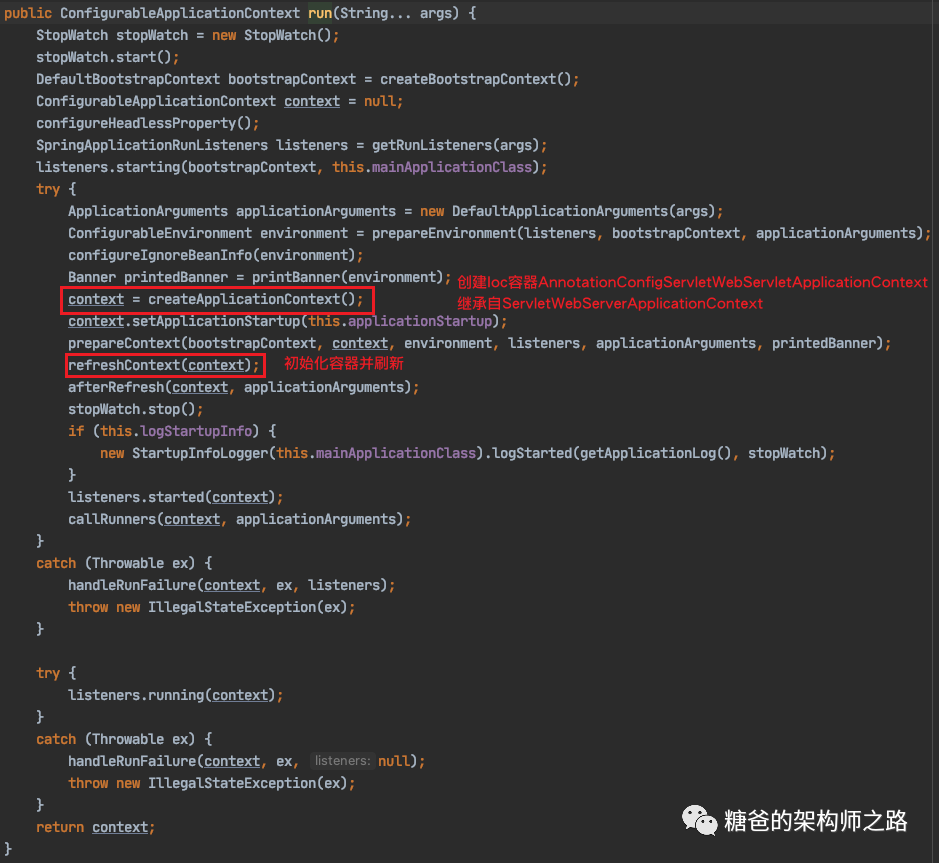This screenshot has width=939, height=863.
Task: Click the afterRefresh method call
Action: coord(116,387)
